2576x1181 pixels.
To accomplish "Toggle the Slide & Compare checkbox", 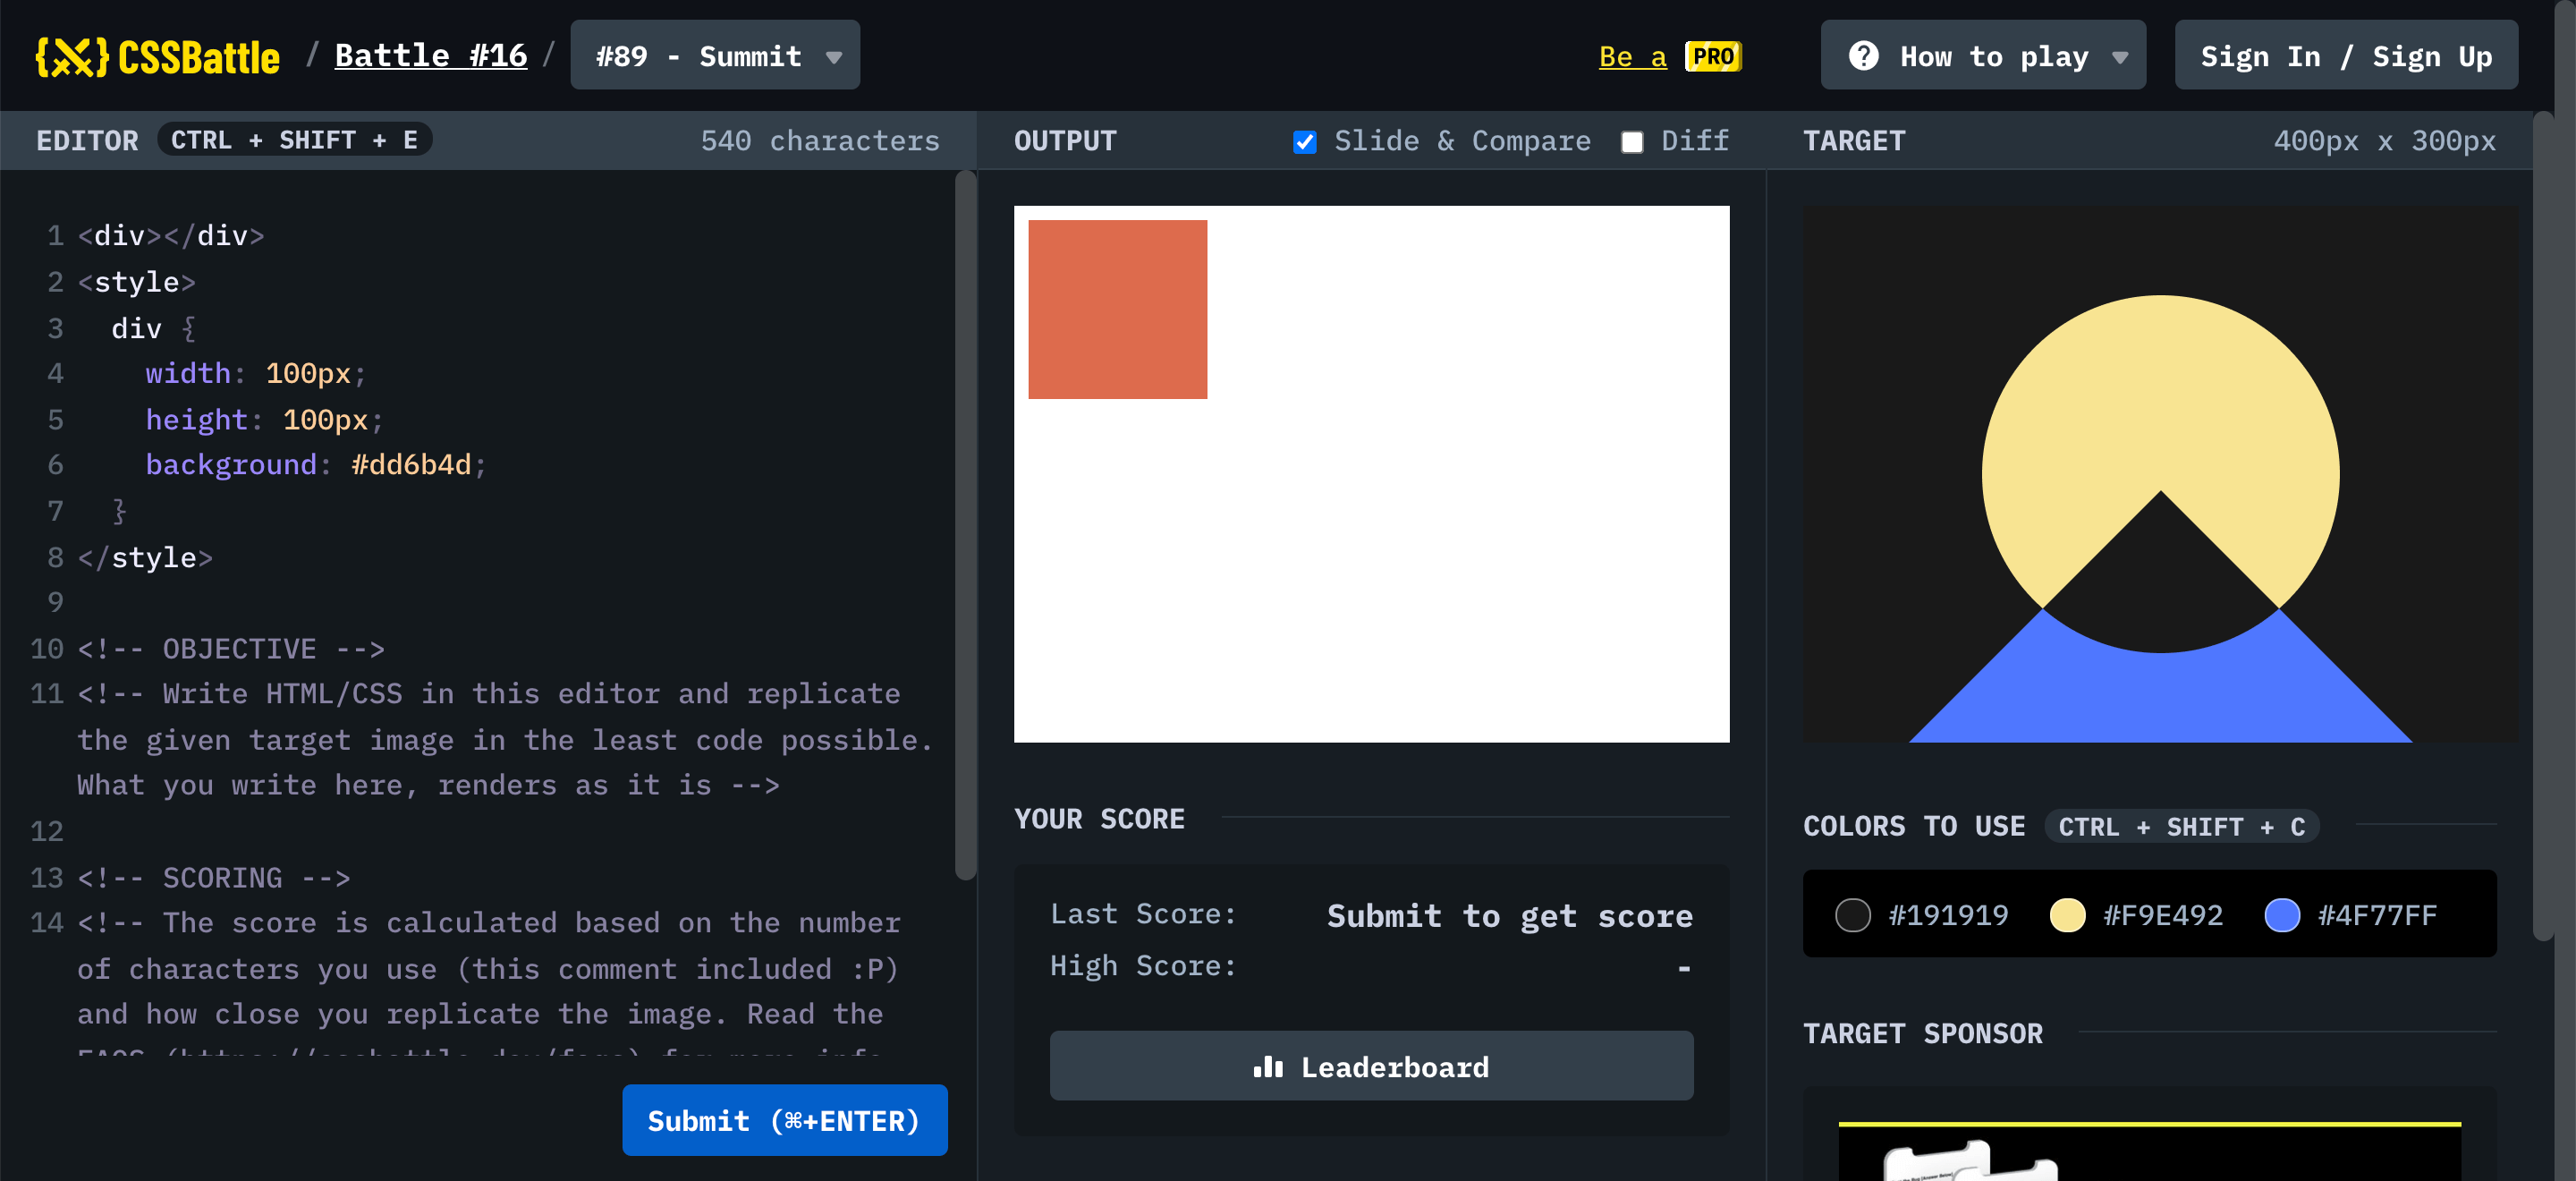I will pos(1308,140).
